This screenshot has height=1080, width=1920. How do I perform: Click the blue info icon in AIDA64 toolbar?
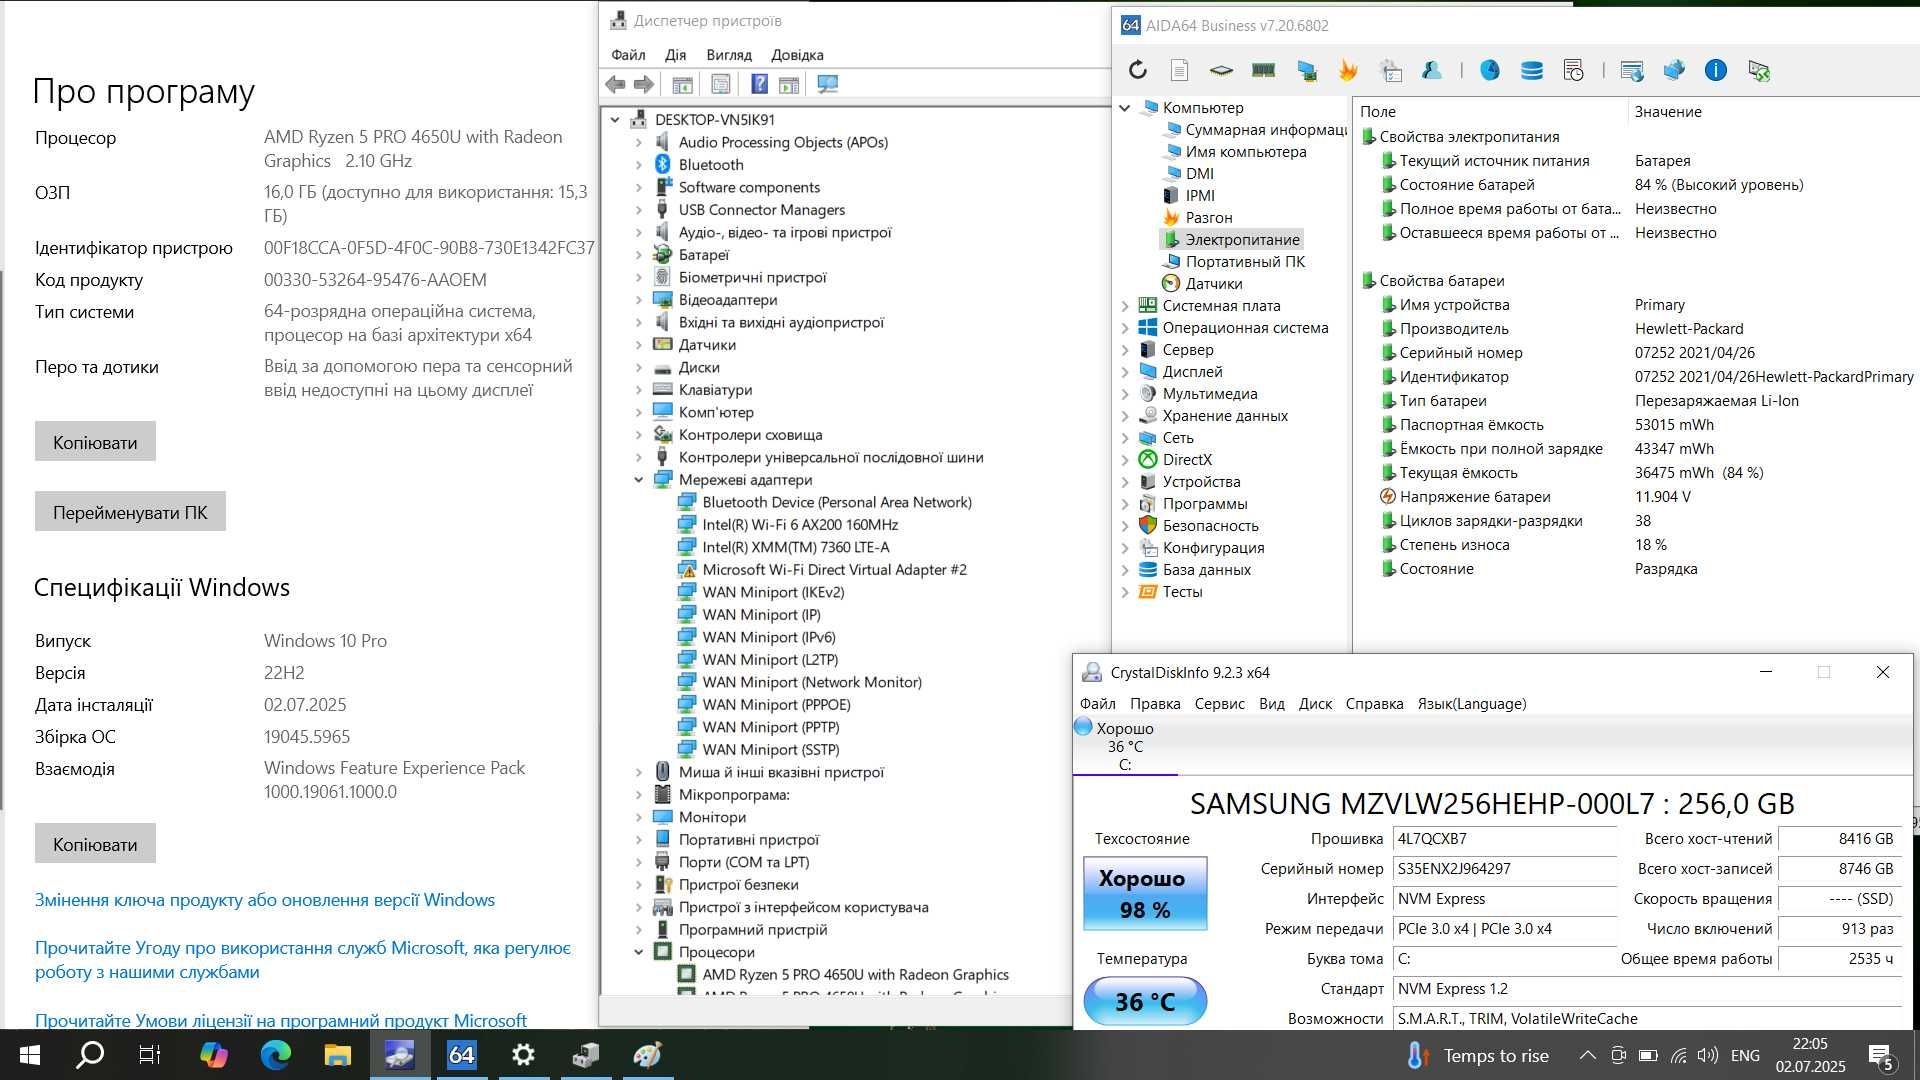coord(1716,70)
